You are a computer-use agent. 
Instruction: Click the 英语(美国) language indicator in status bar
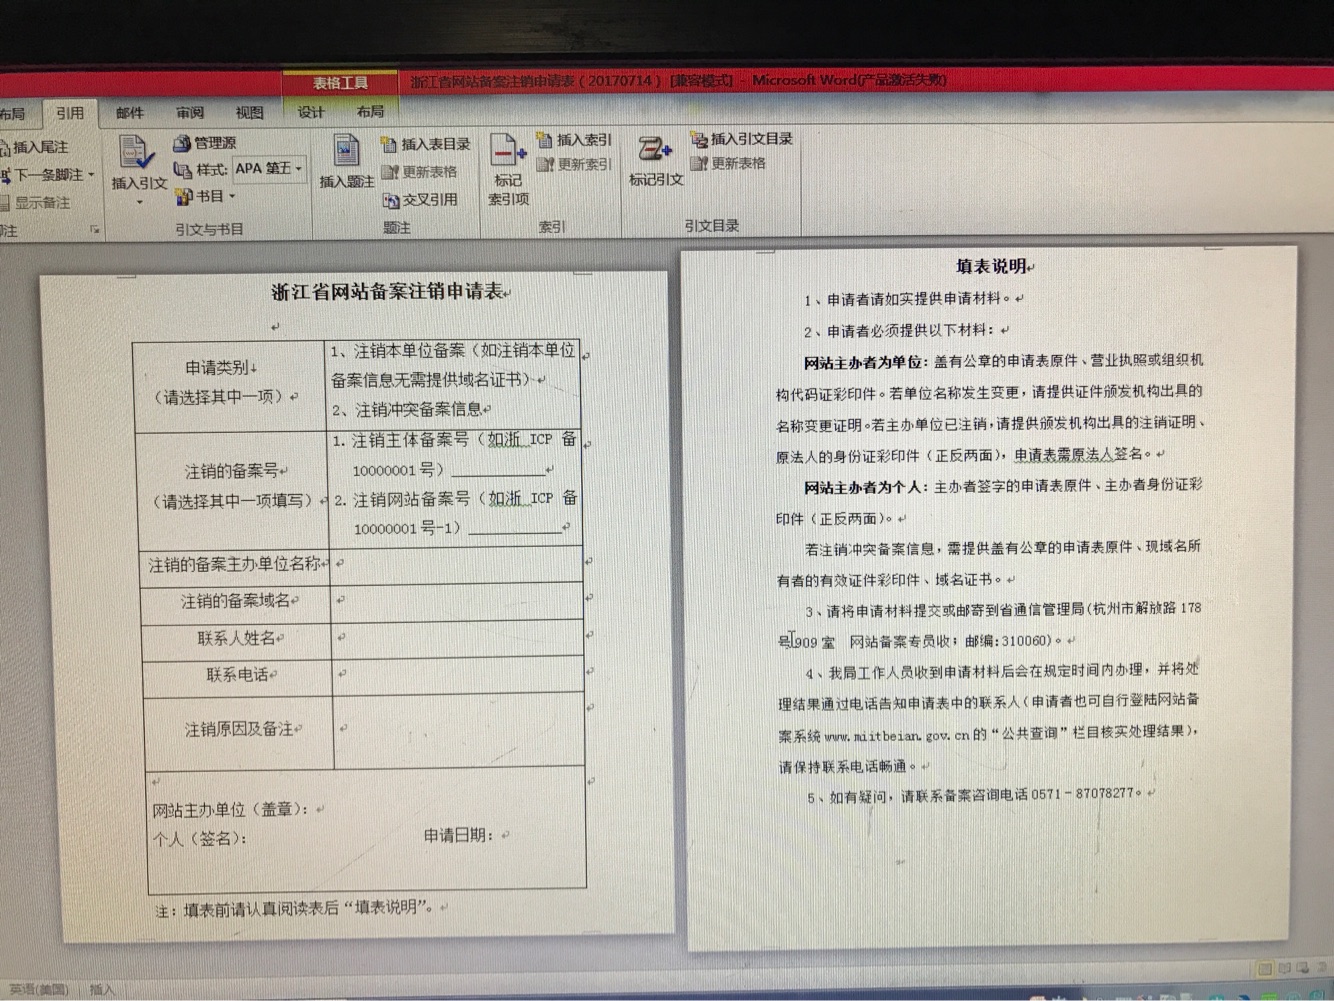(38, 989)
